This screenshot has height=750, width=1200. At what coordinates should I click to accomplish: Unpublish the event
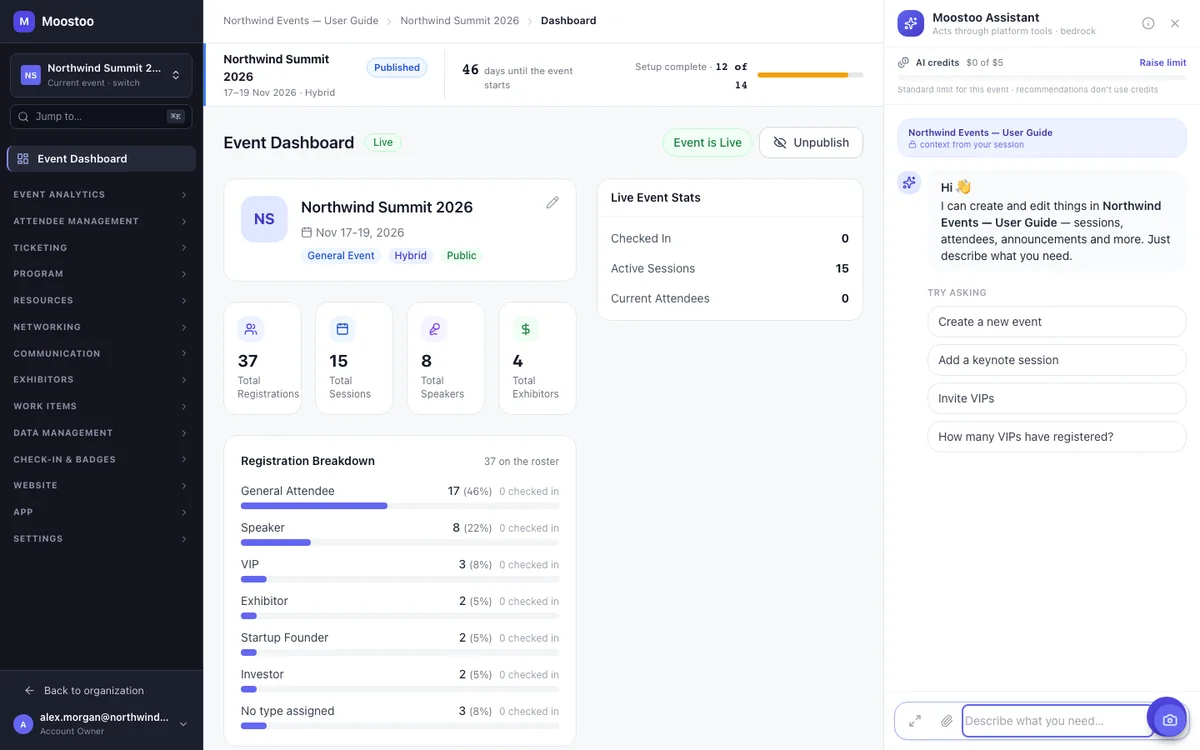click(811, 142)
